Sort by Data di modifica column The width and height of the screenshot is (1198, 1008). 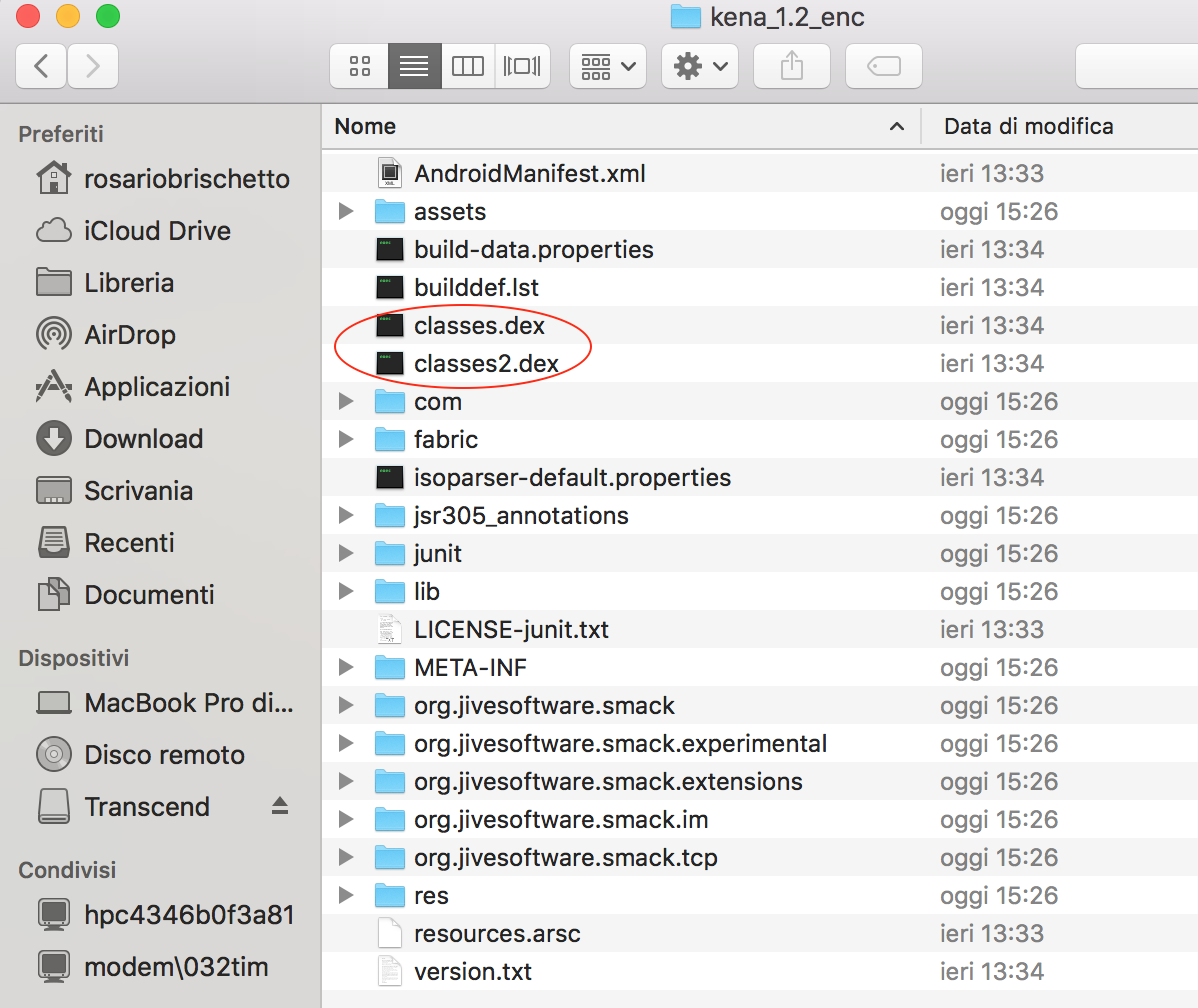click(1028, 126)
